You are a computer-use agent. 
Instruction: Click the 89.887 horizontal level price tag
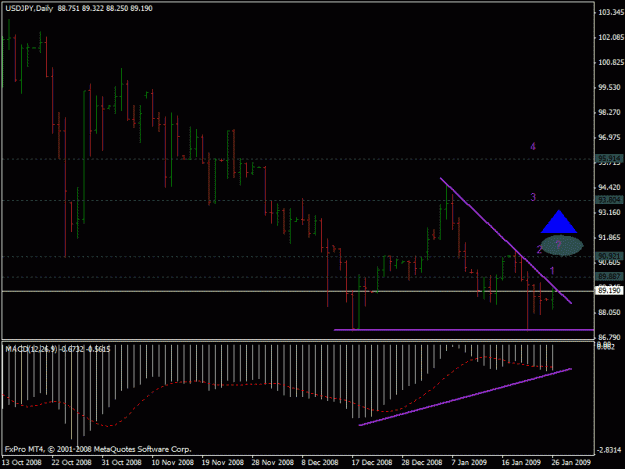tap(609, 276)
